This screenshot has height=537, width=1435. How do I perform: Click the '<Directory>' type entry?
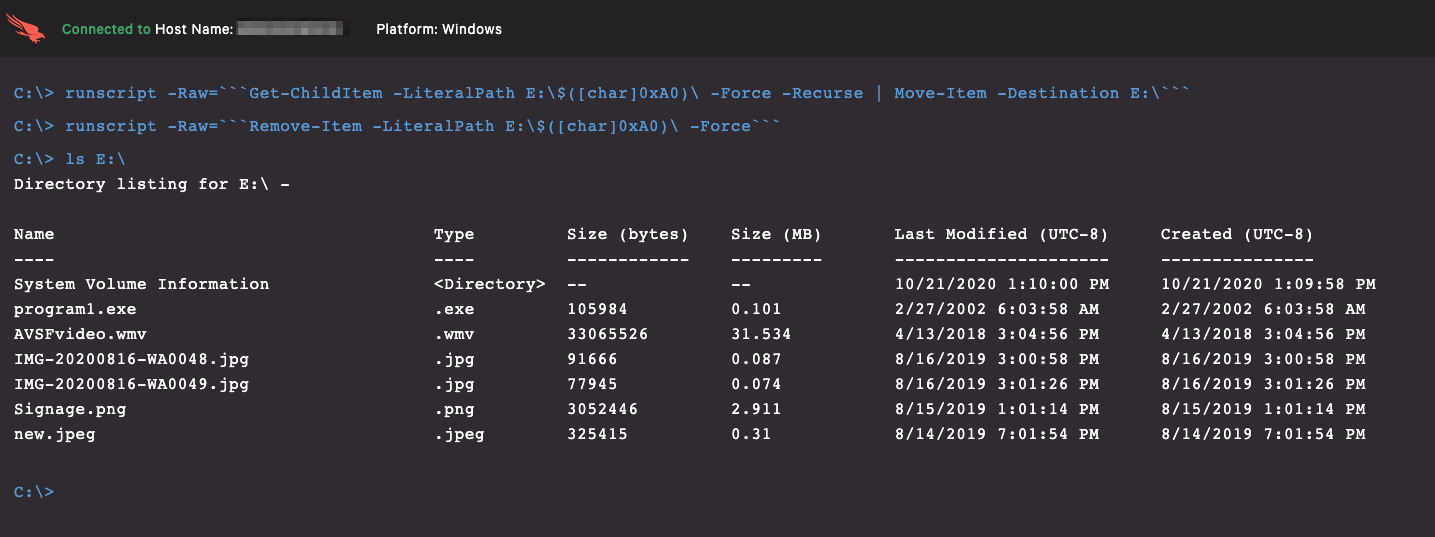coord(490,284)
